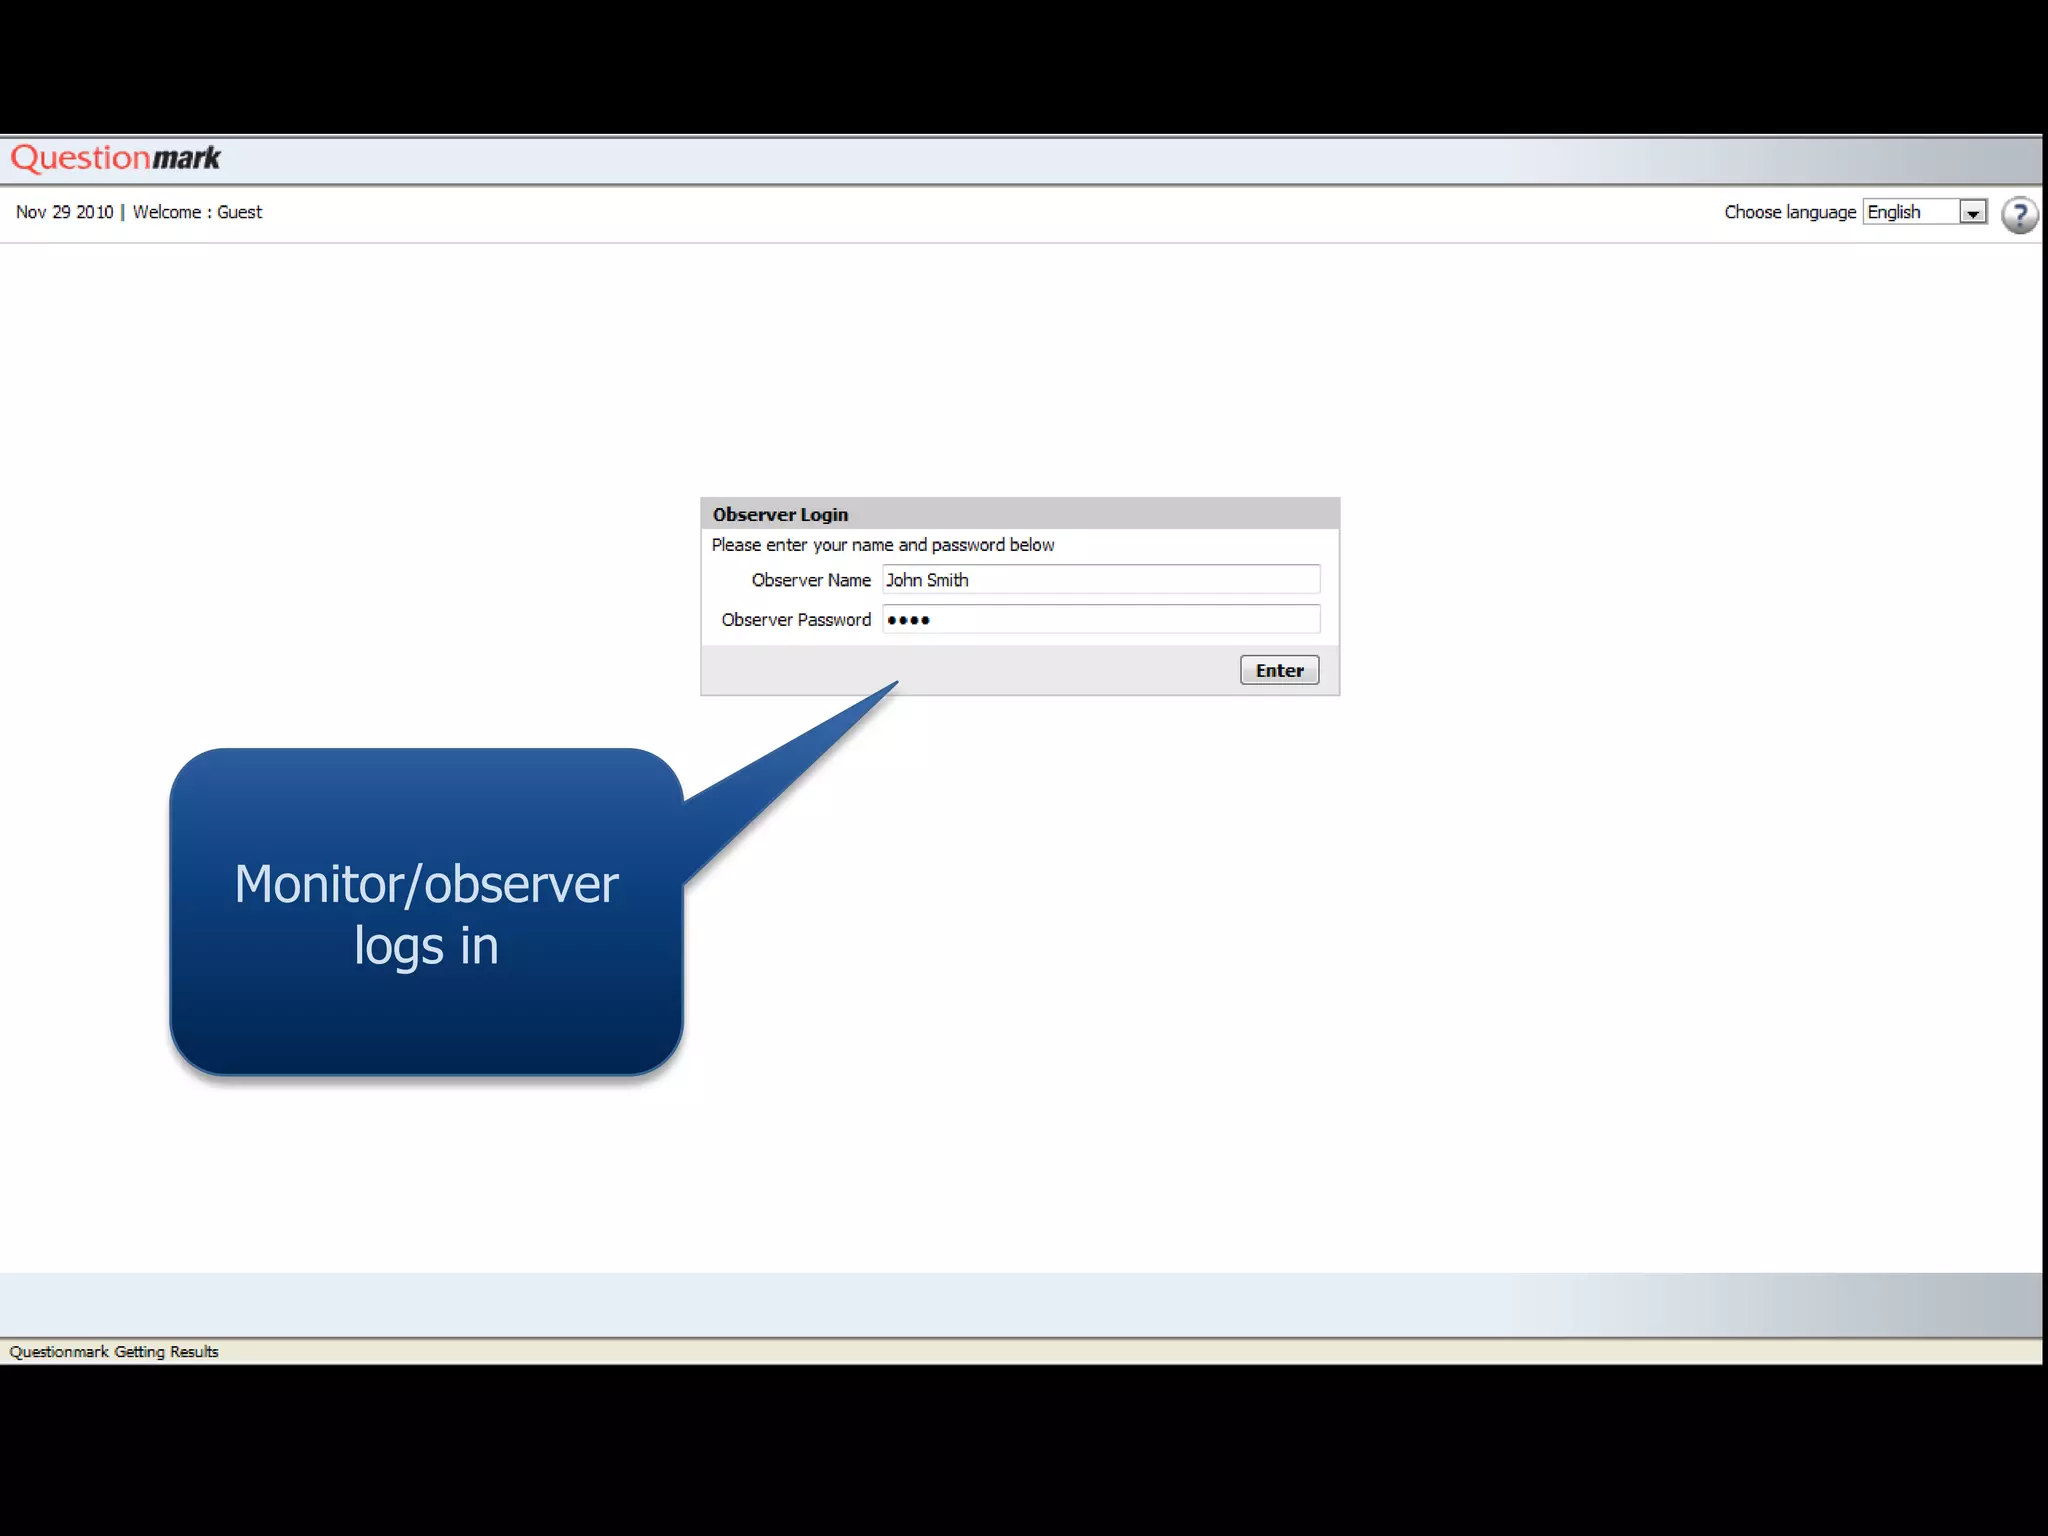The width and height of the screenshot is (2048, 1536).
Task: Focus the Observer Password field
Action: click(x=1100, y=620)
